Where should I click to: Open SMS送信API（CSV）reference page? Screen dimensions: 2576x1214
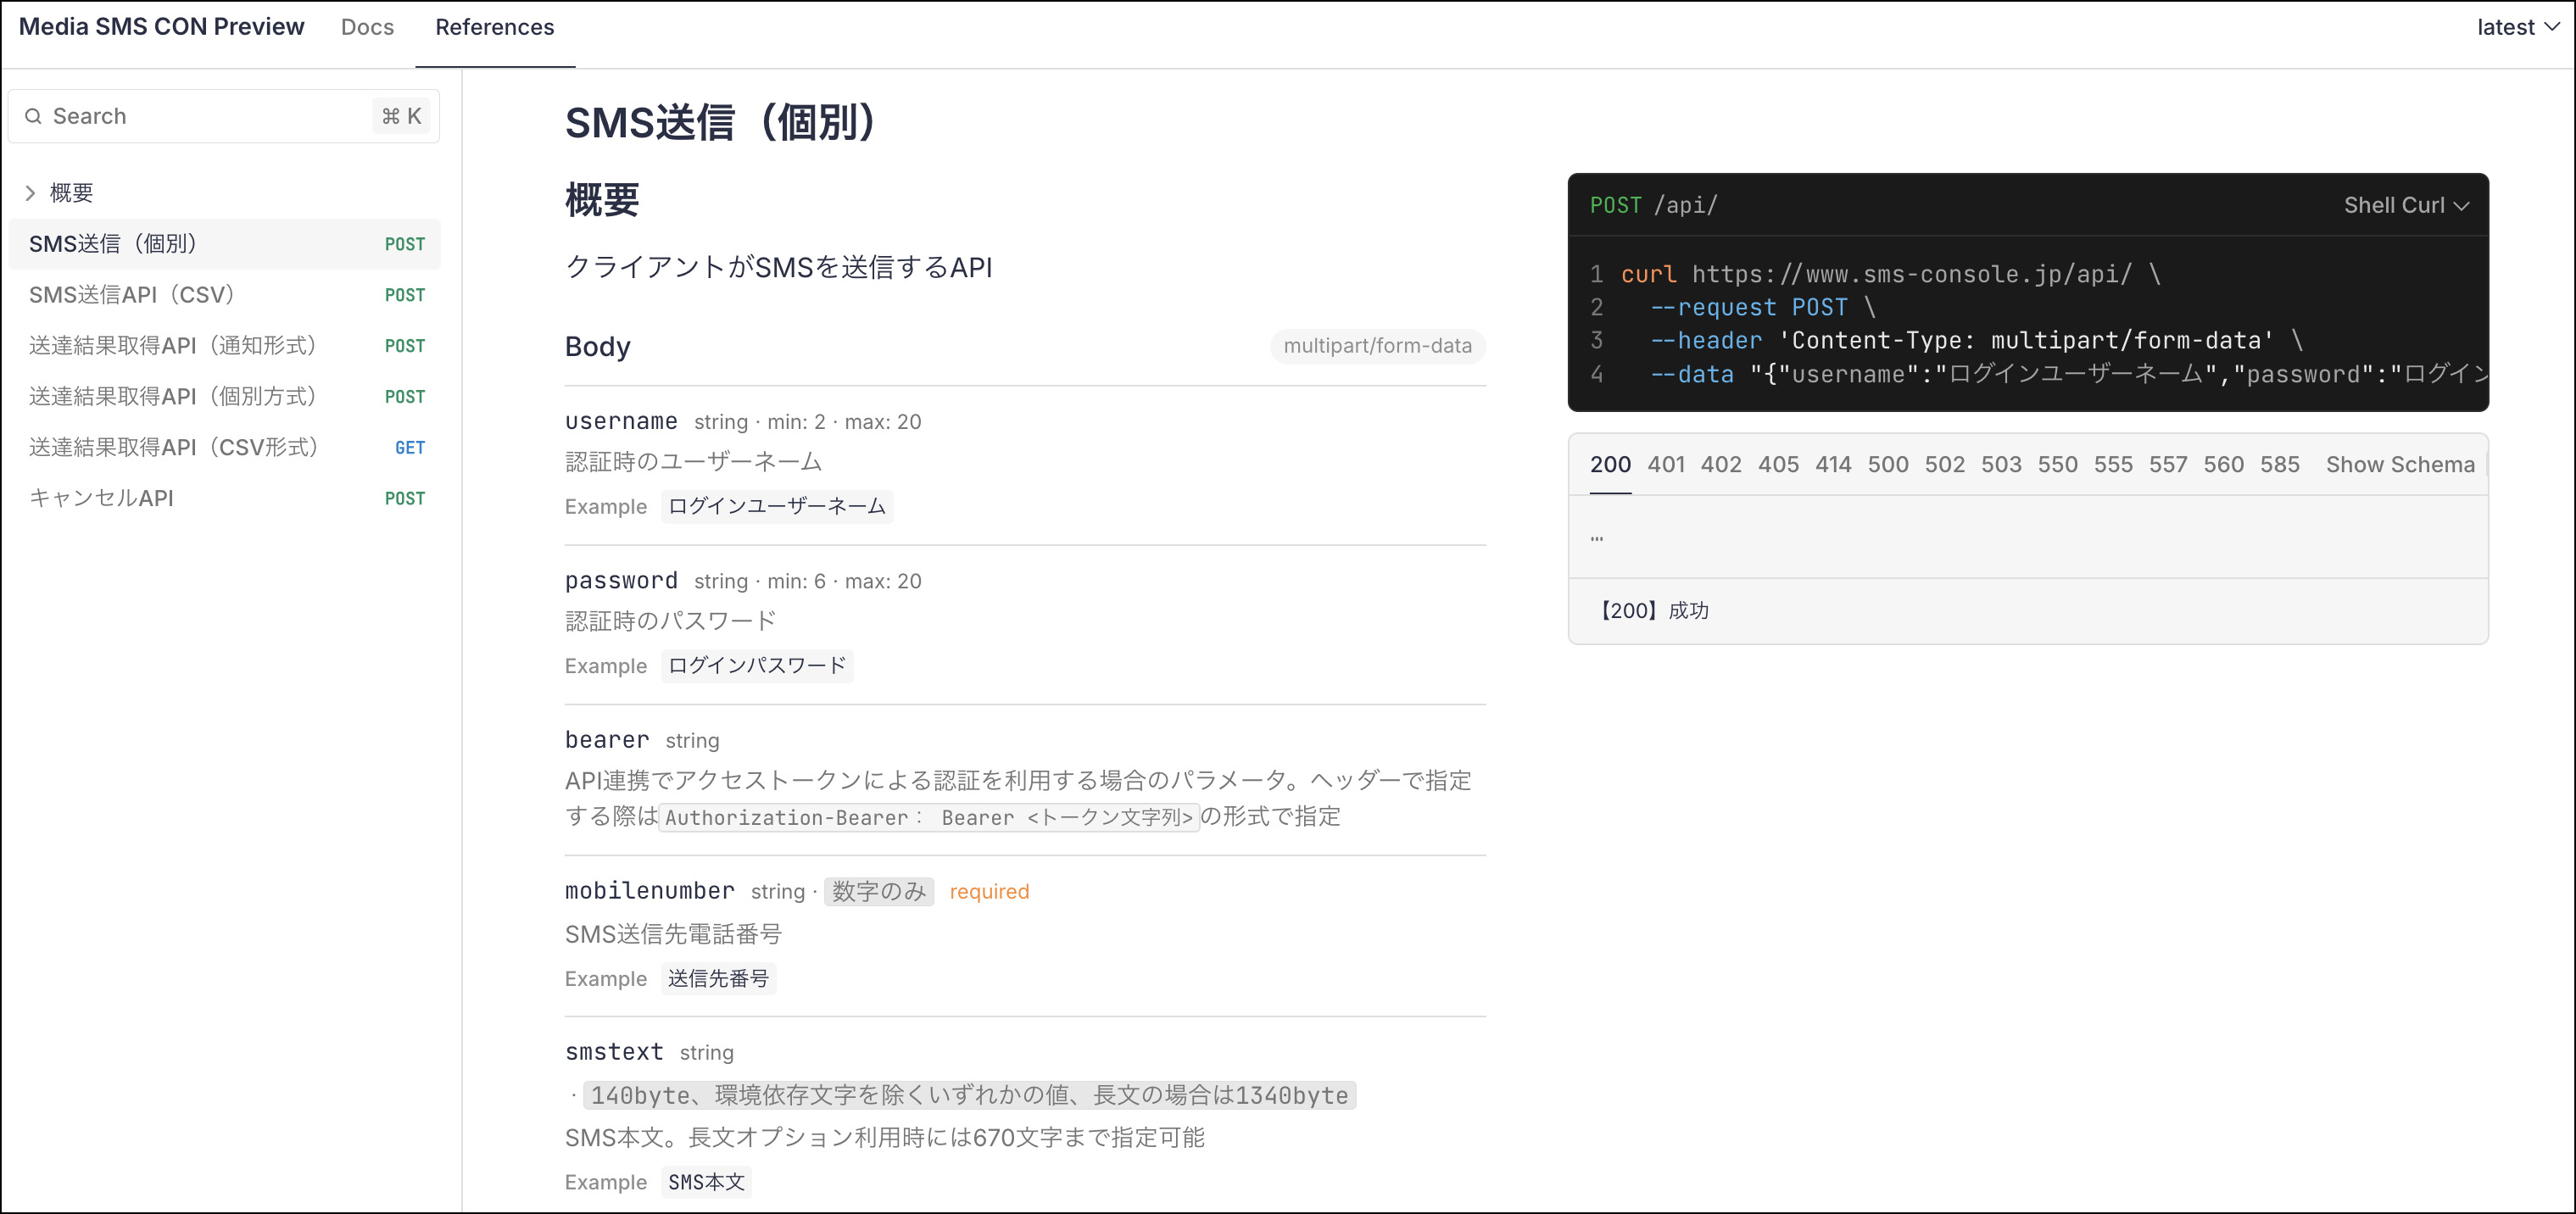[224, 295]
